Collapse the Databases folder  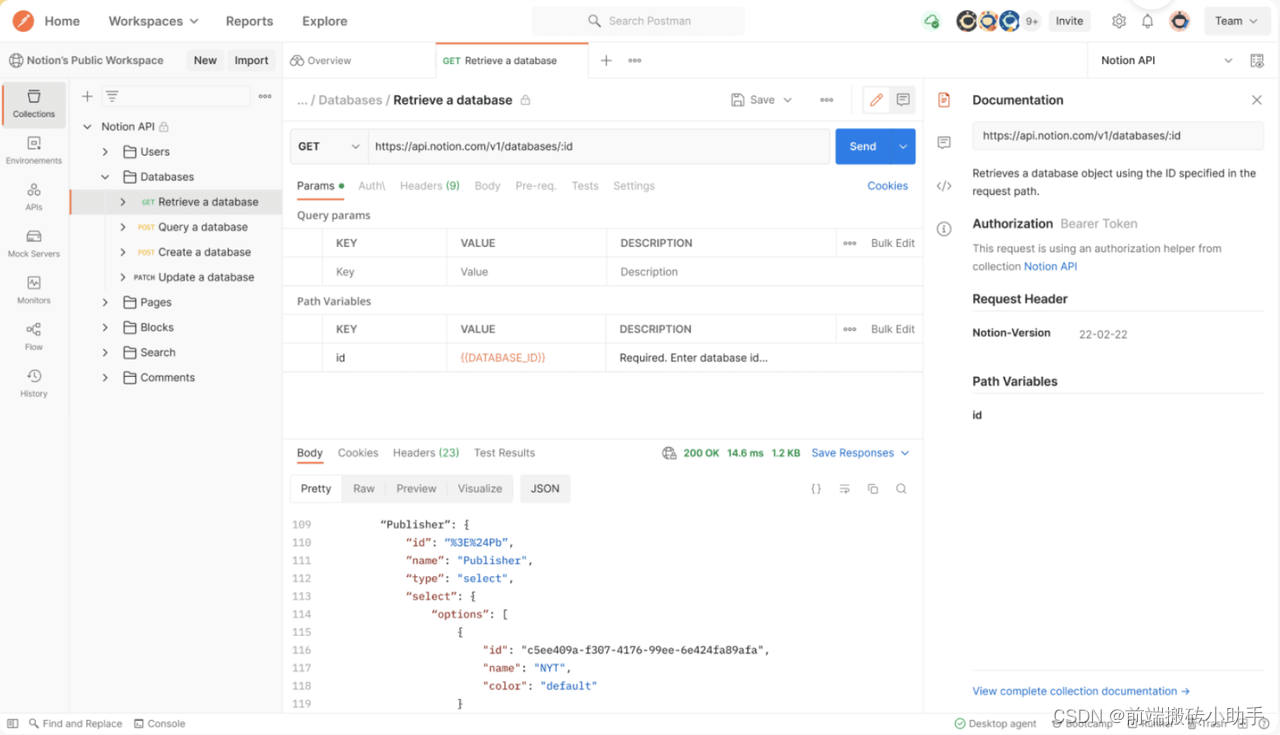point(105,177)
